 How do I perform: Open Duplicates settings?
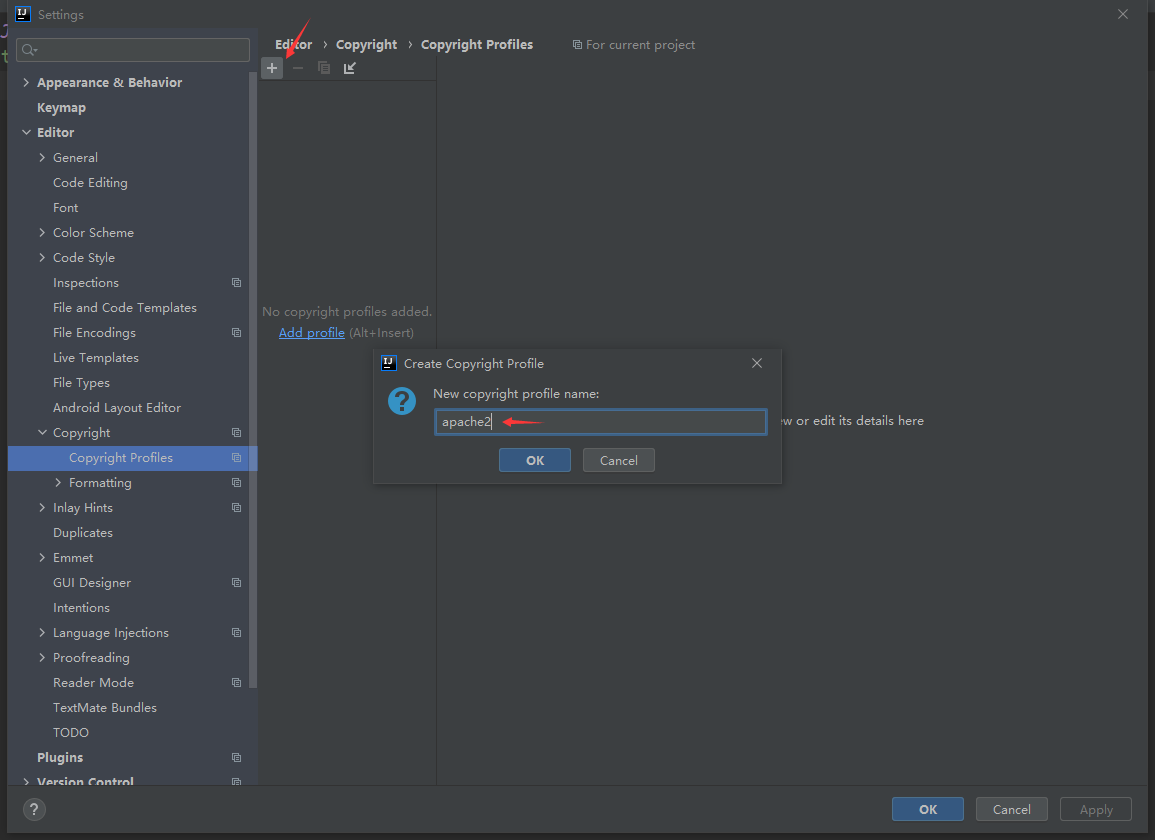[82, 533]
